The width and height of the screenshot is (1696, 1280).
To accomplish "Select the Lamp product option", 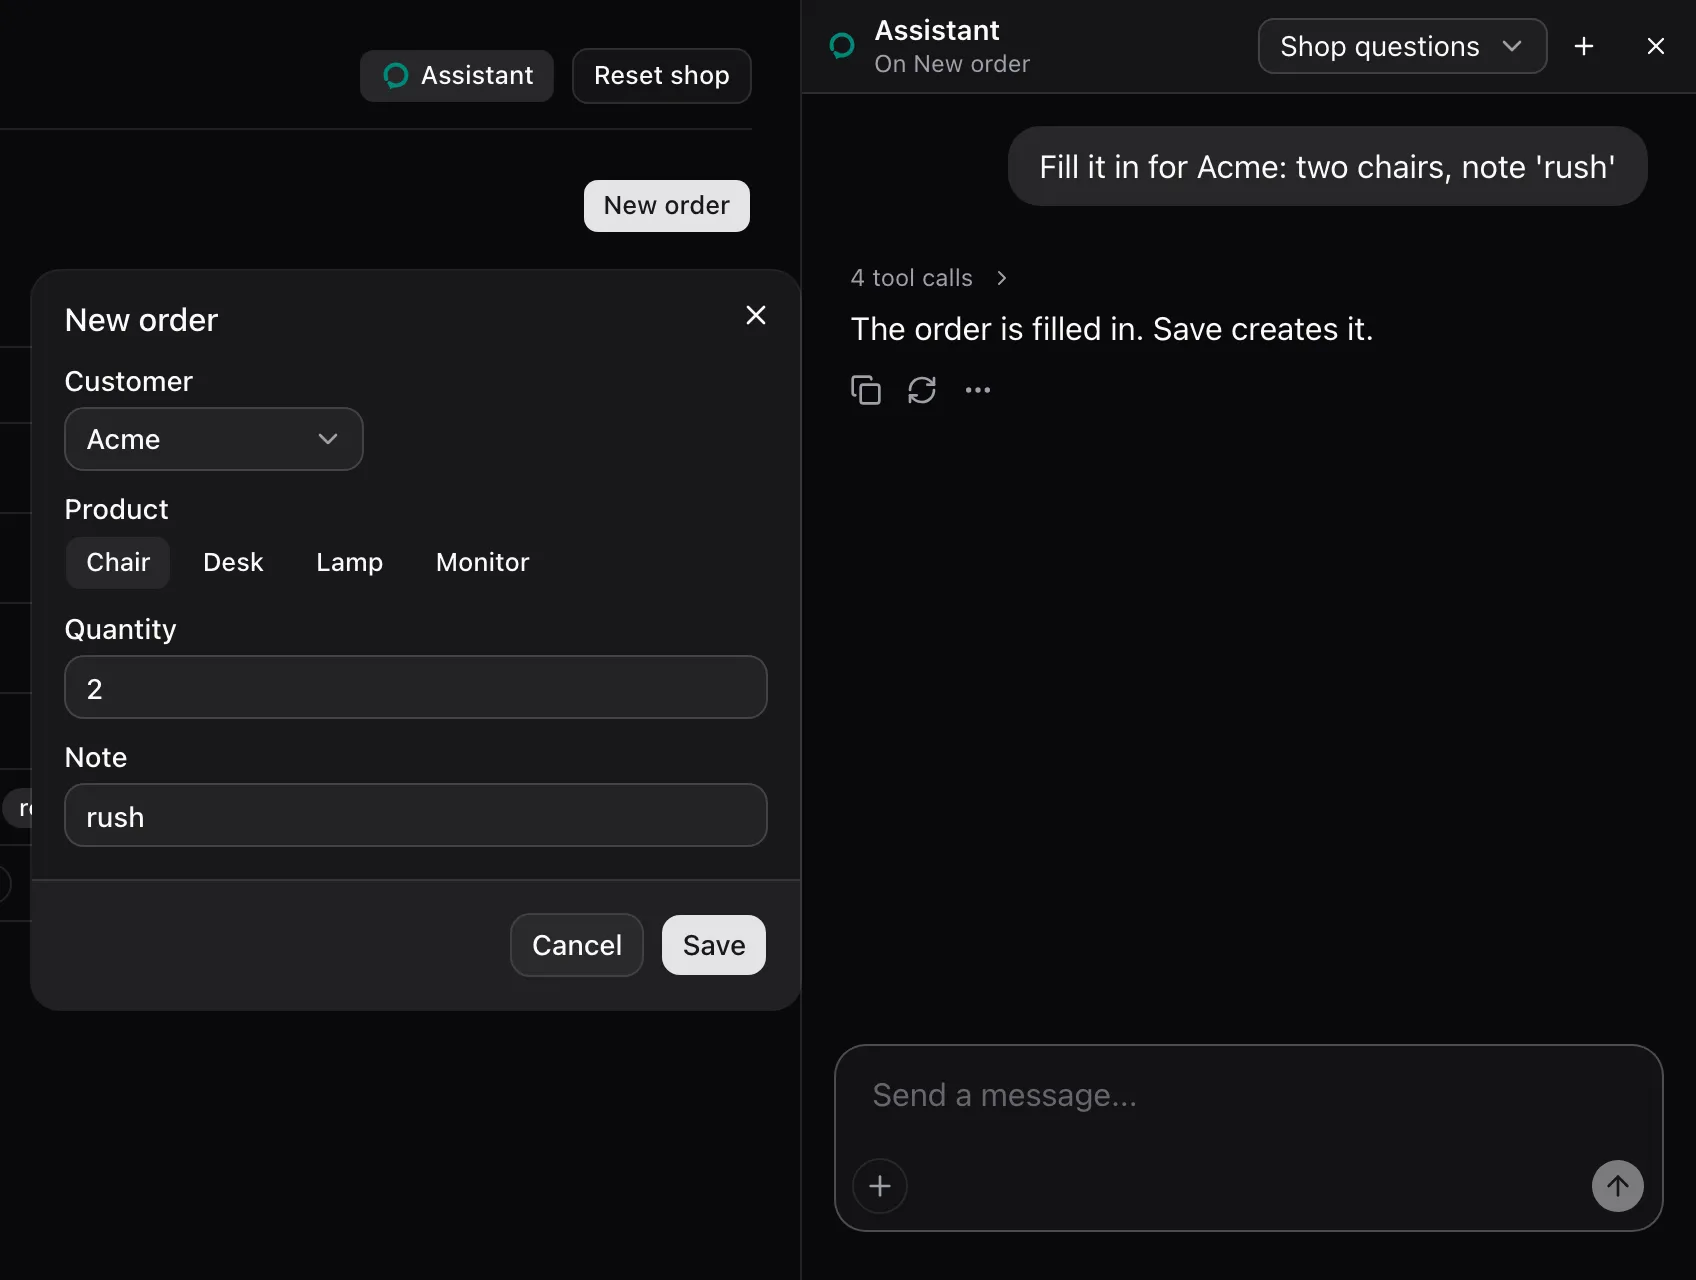I will coord(349,562).
